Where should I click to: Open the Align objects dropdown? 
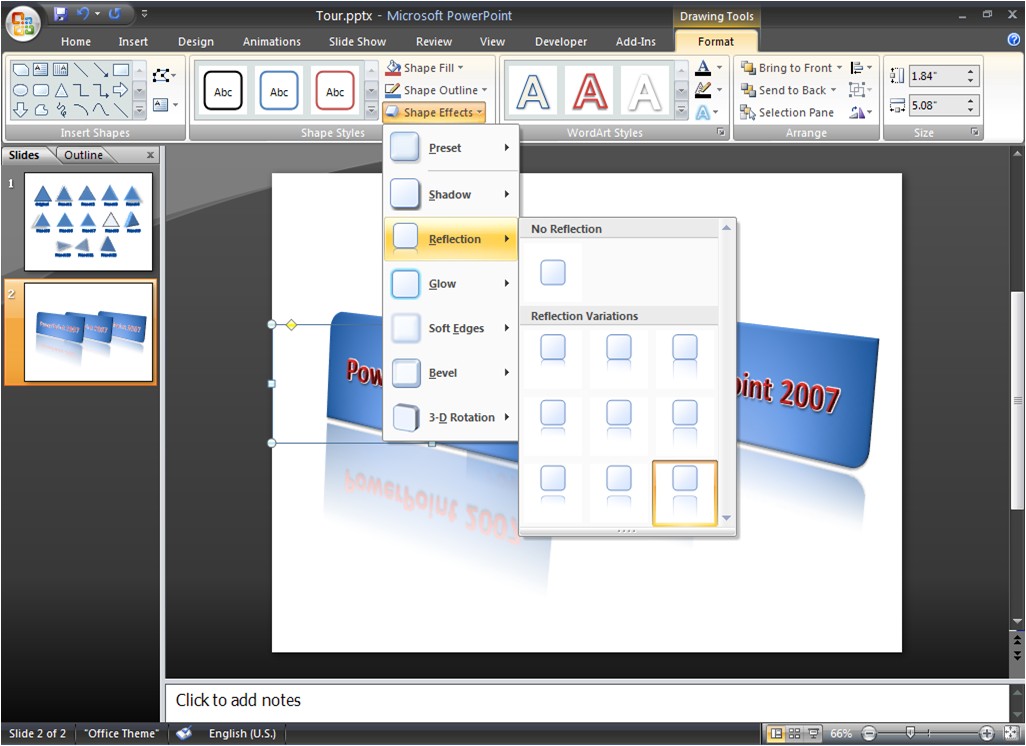point(860,67)
